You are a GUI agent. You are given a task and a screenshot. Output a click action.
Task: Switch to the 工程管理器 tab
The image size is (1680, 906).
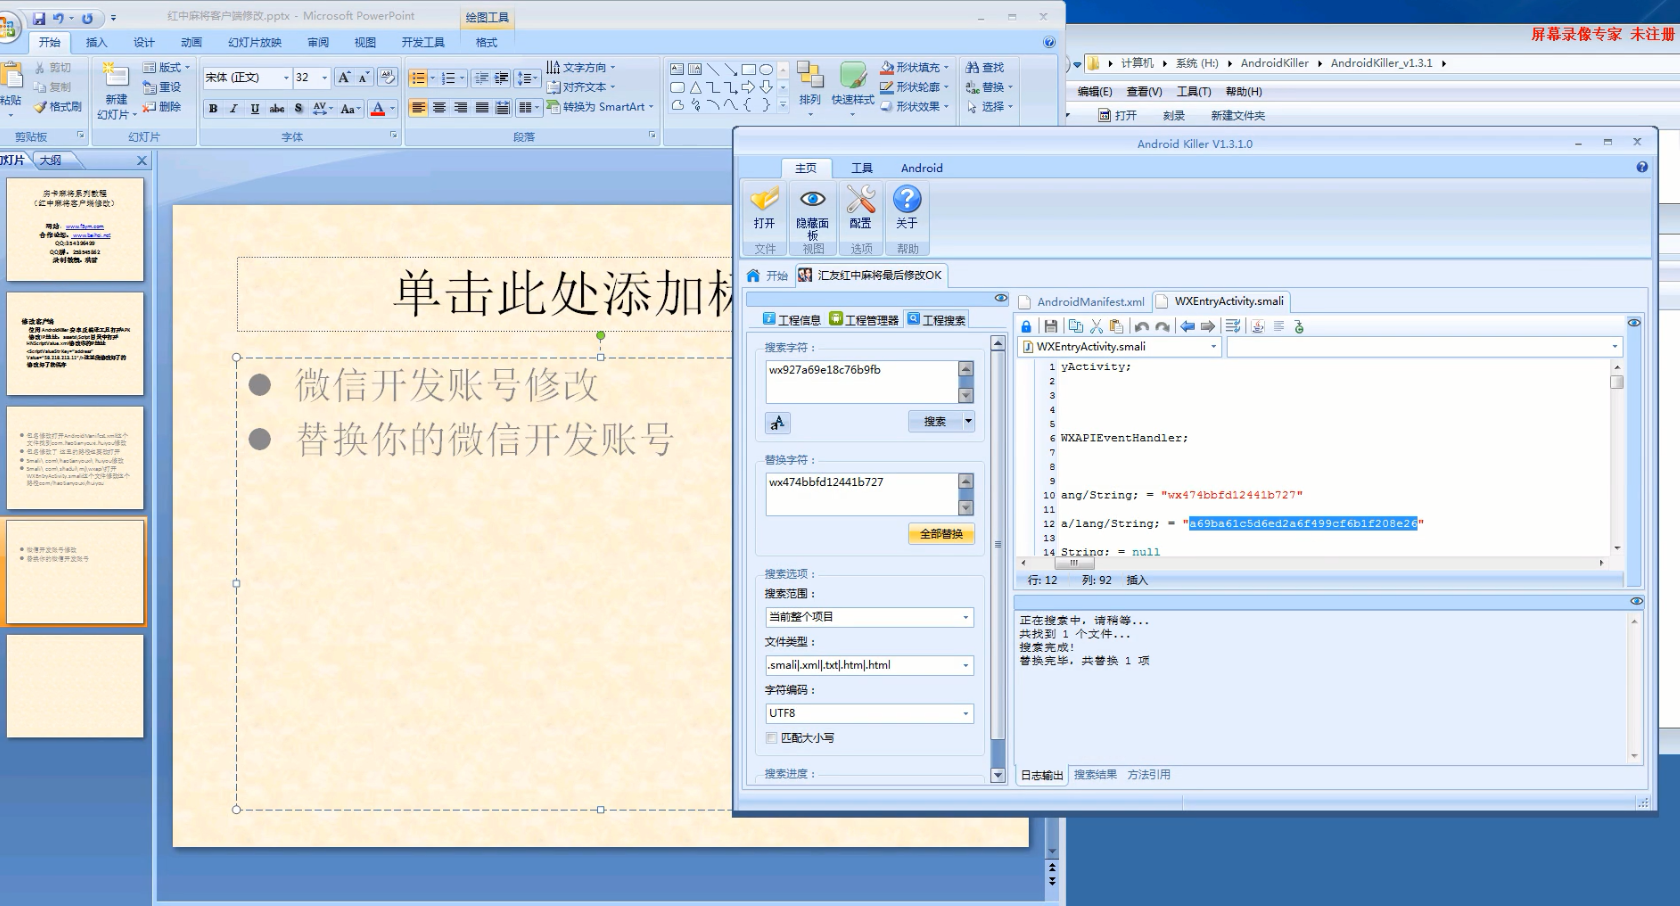pos(864,320)
